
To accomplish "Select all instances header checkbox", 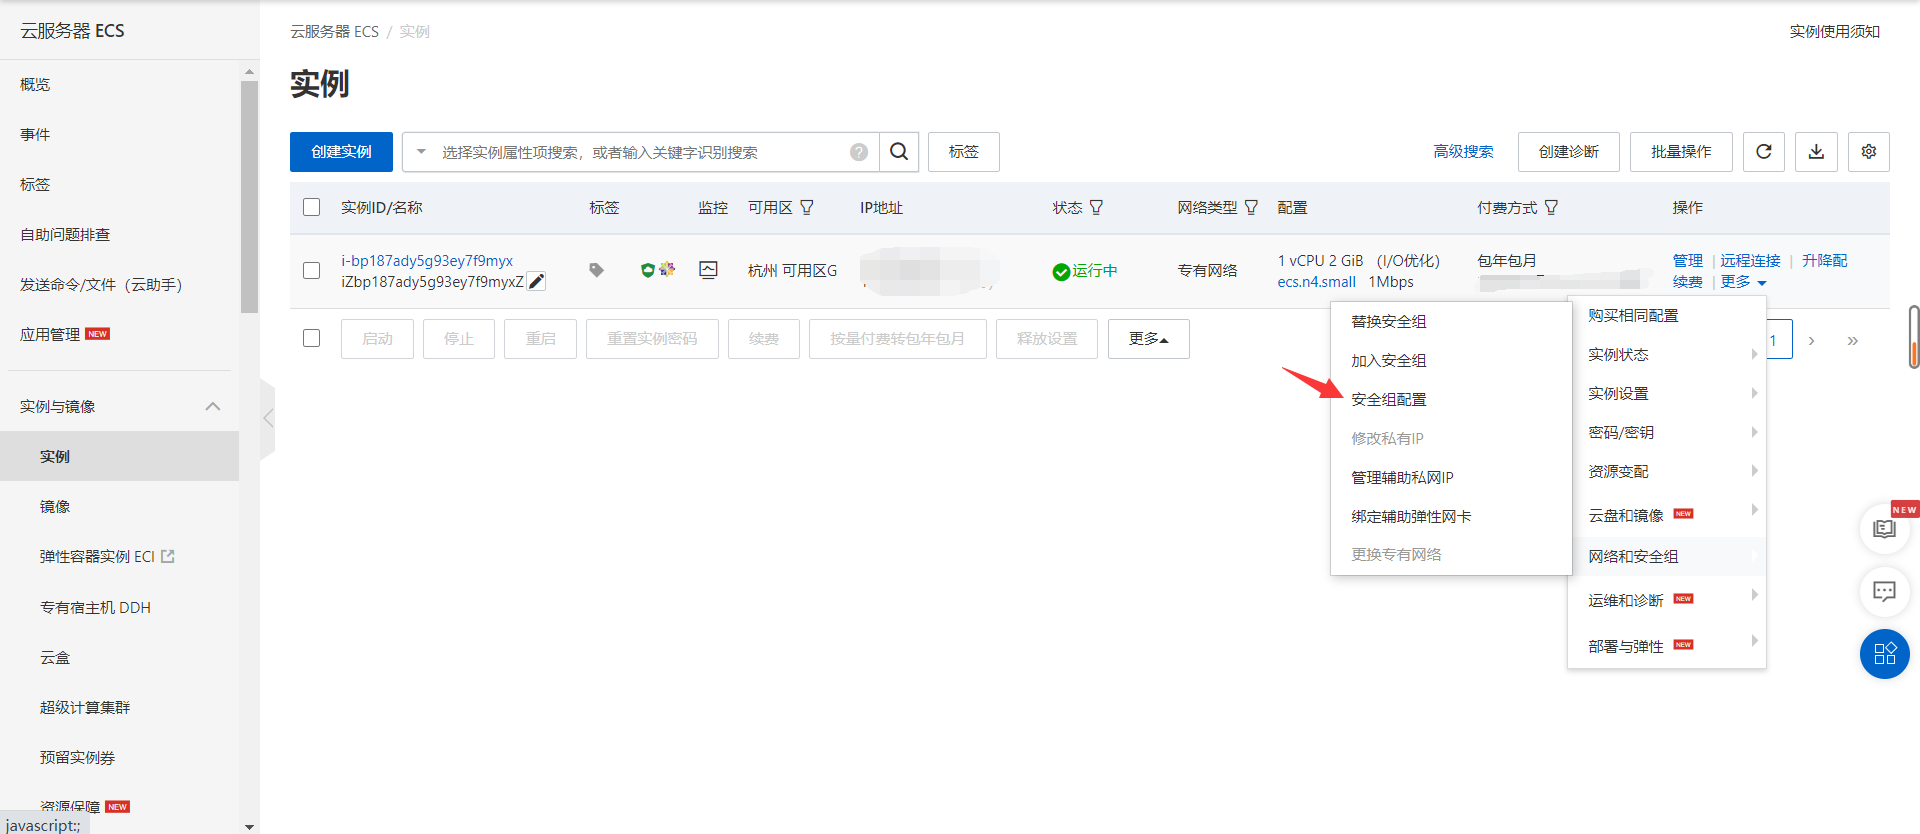I will (x=311, y=207).
